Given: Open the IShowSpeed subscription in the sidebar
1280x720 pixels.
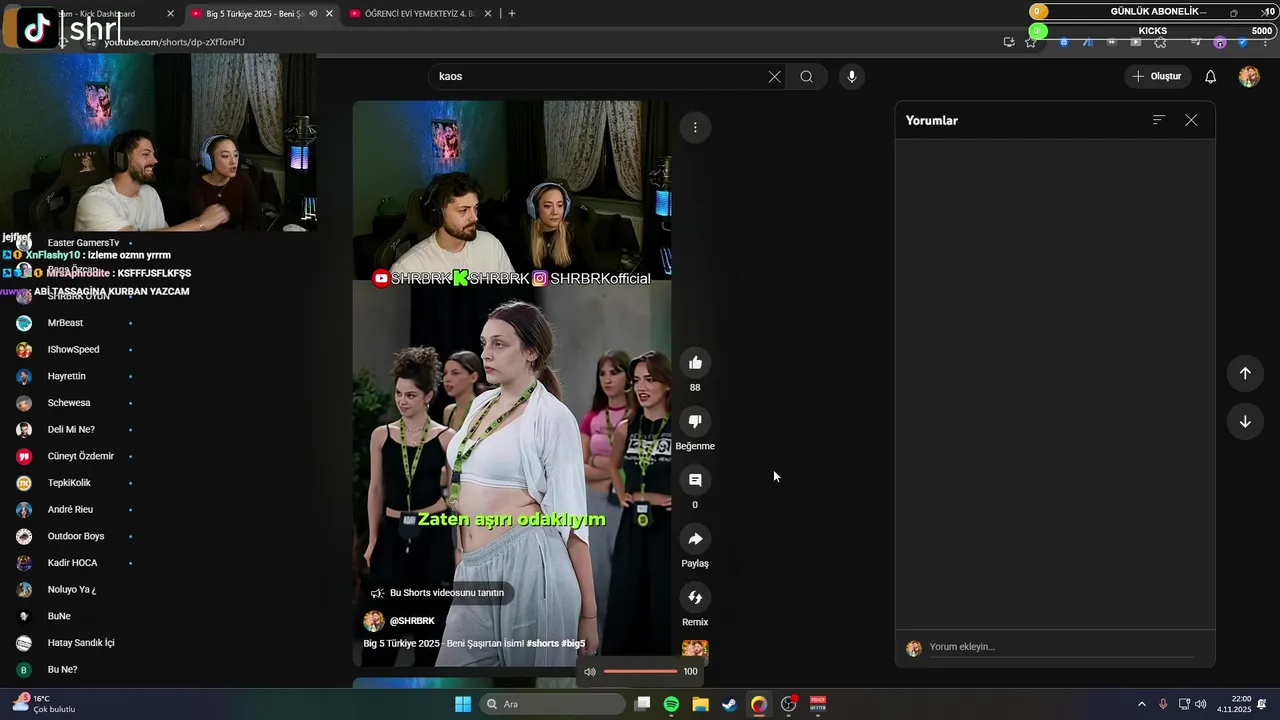Looking at the screenshot, I should 74,350.
